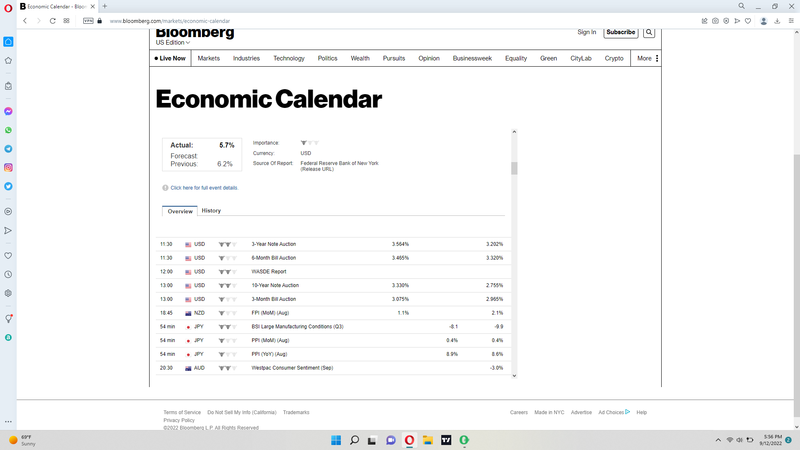Open Twitter in the Opera sidebar
The image size is (800, 450).
click(8, 186)
